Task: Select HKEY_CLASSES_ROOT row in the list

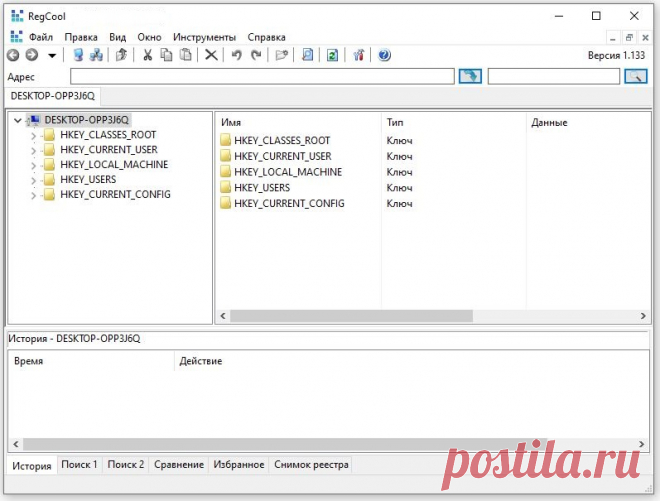Action: tap(282, 140)
